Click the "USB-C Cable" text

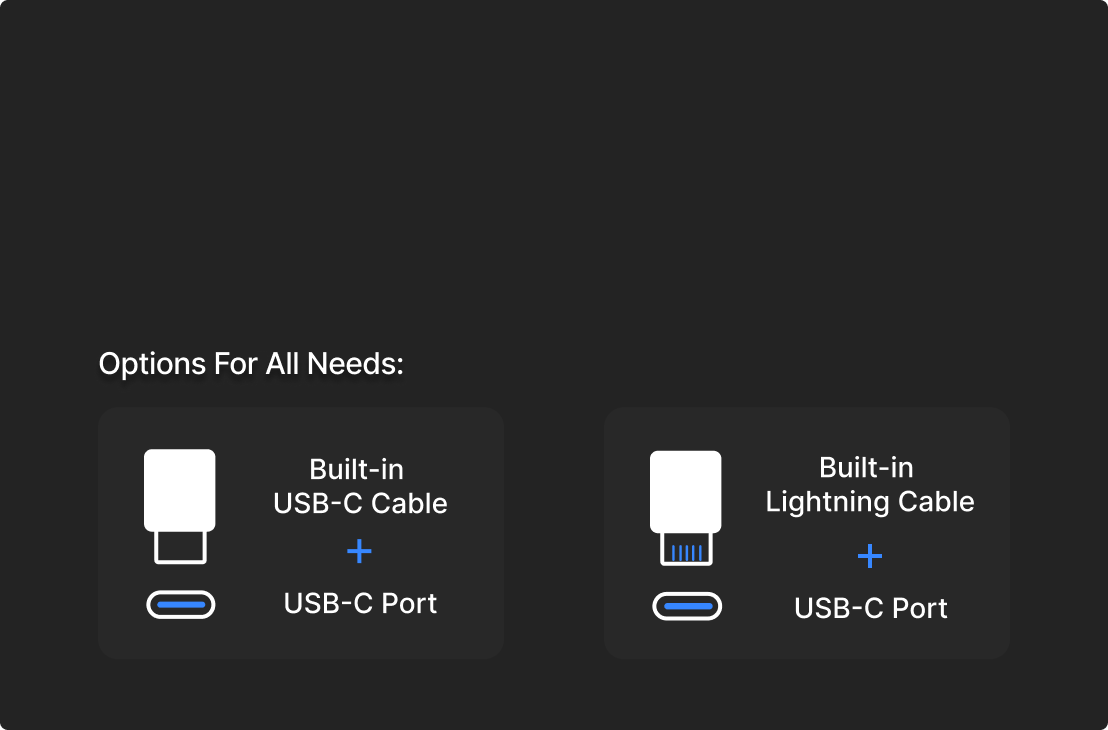[360, 503]
